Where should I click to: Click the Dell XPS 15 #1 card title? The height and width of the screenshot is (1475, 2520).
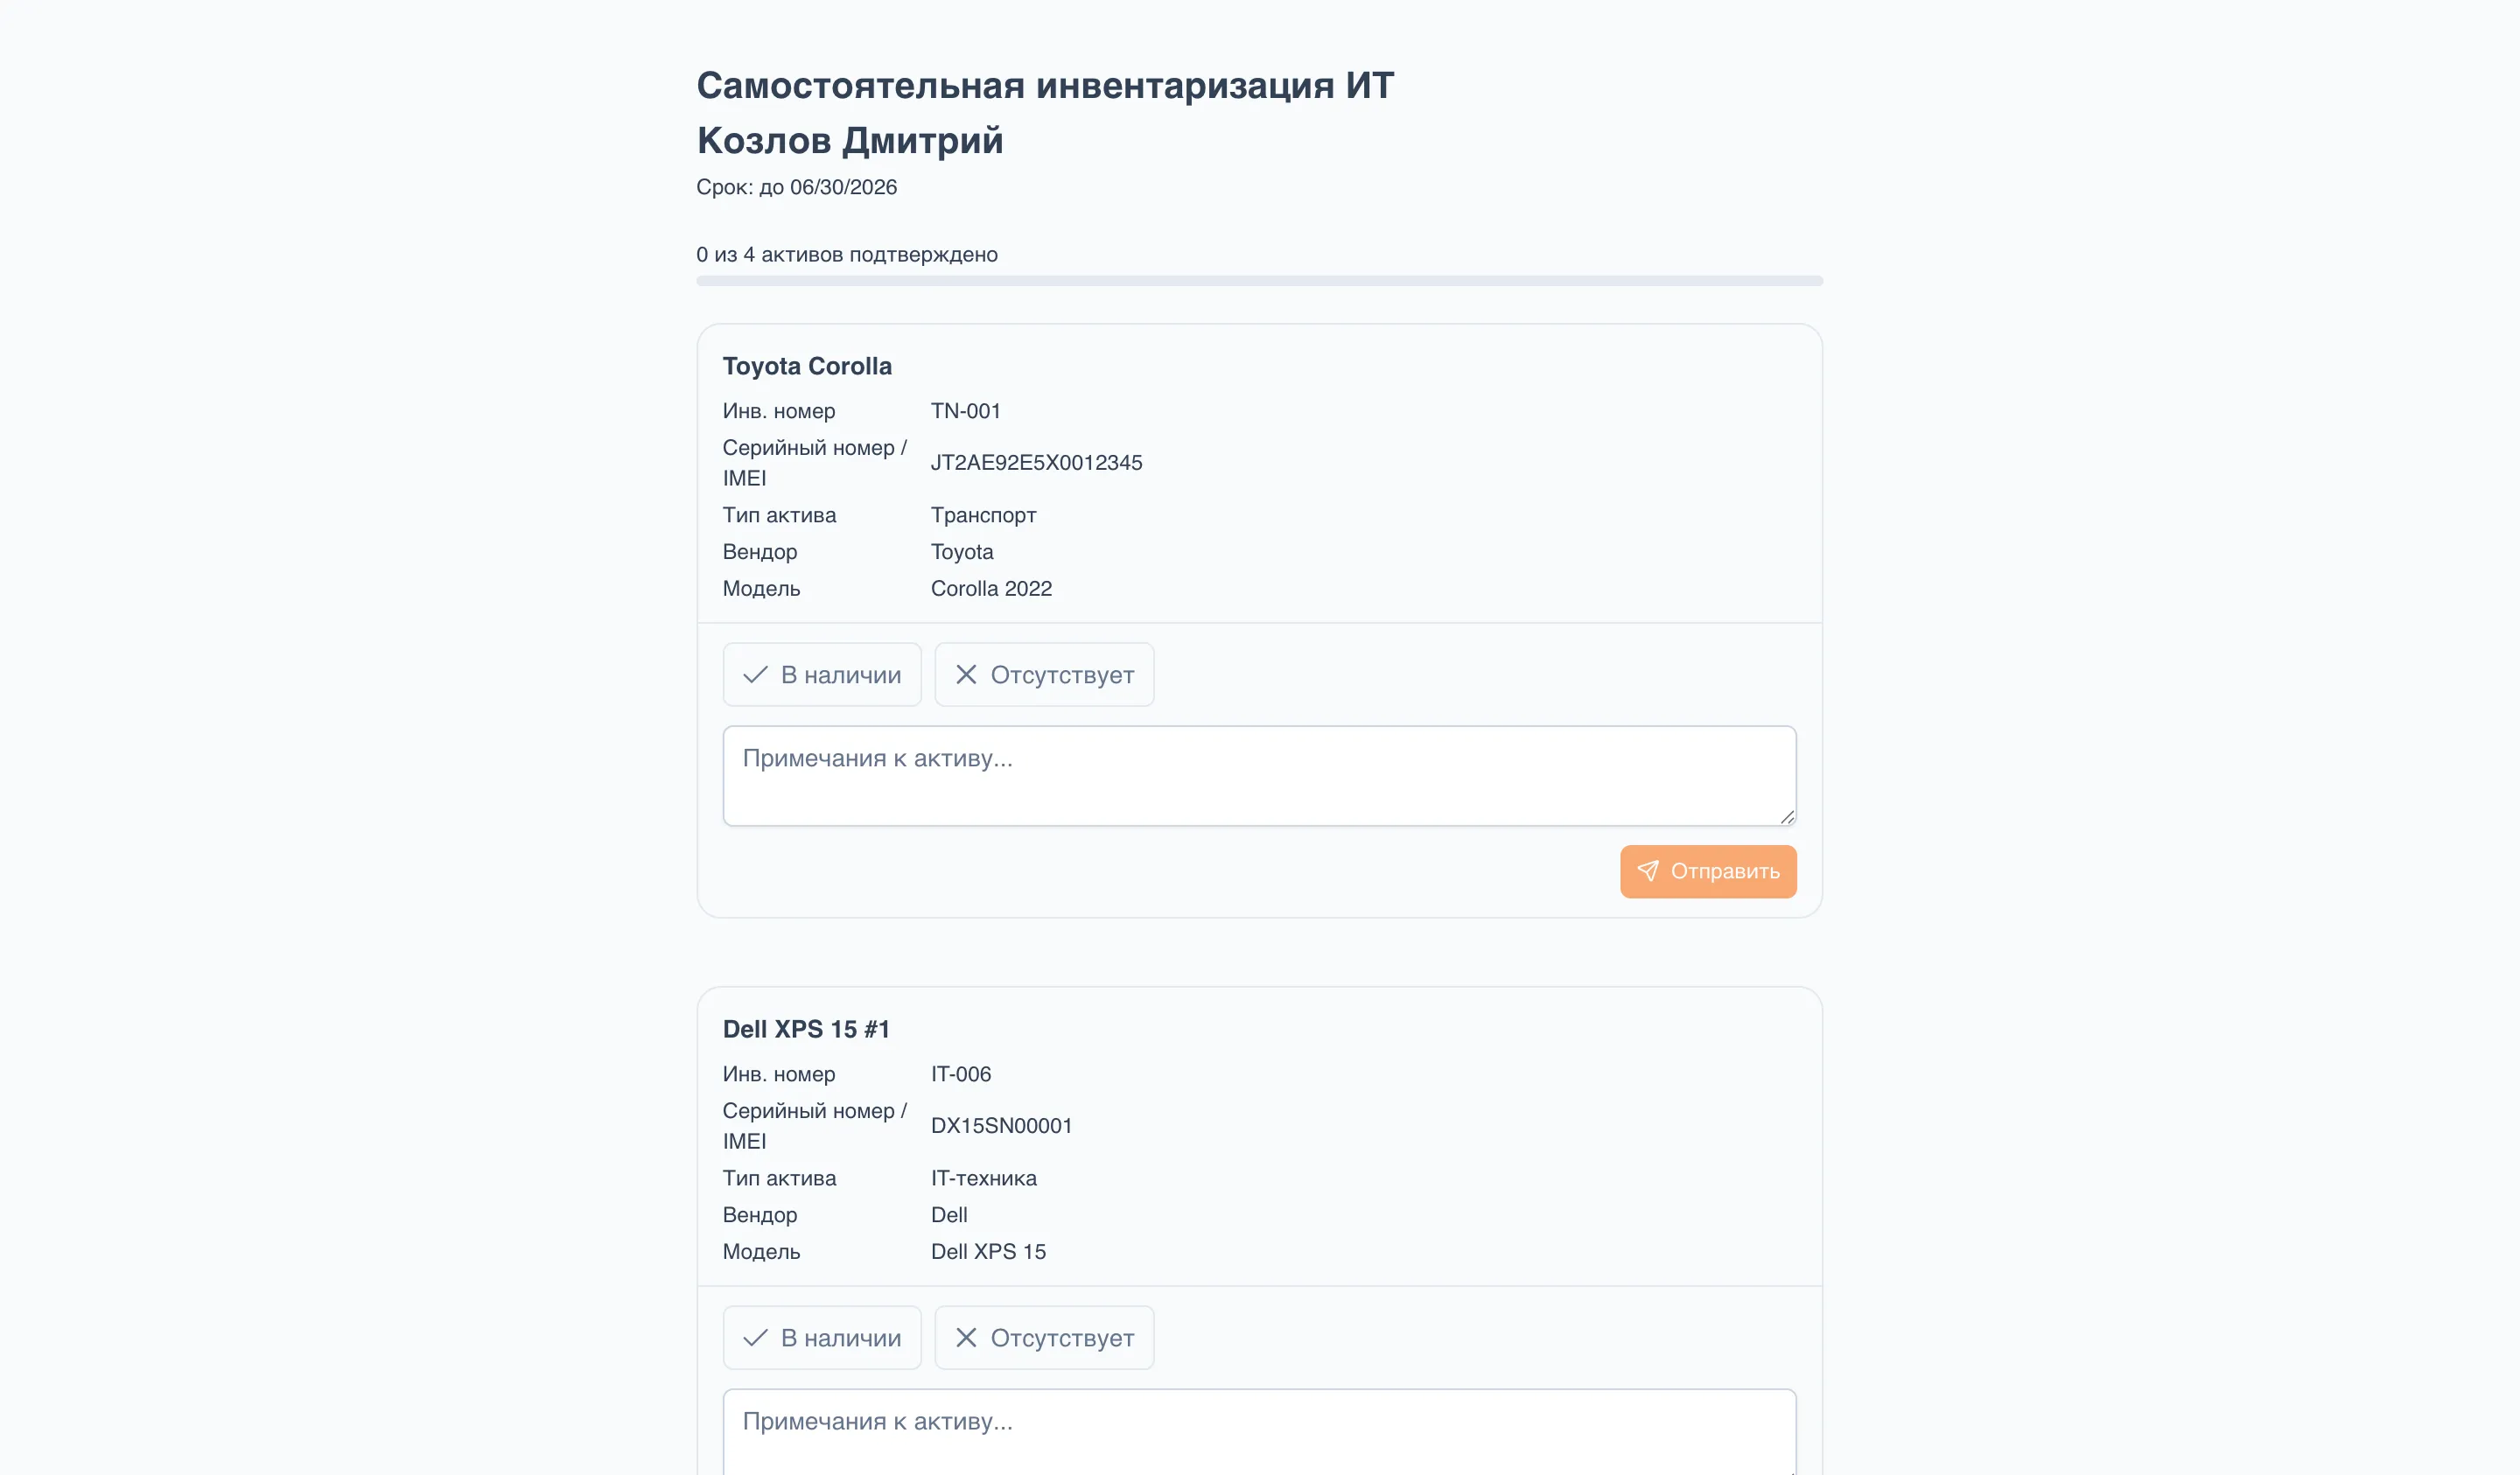pos(806,1029)
